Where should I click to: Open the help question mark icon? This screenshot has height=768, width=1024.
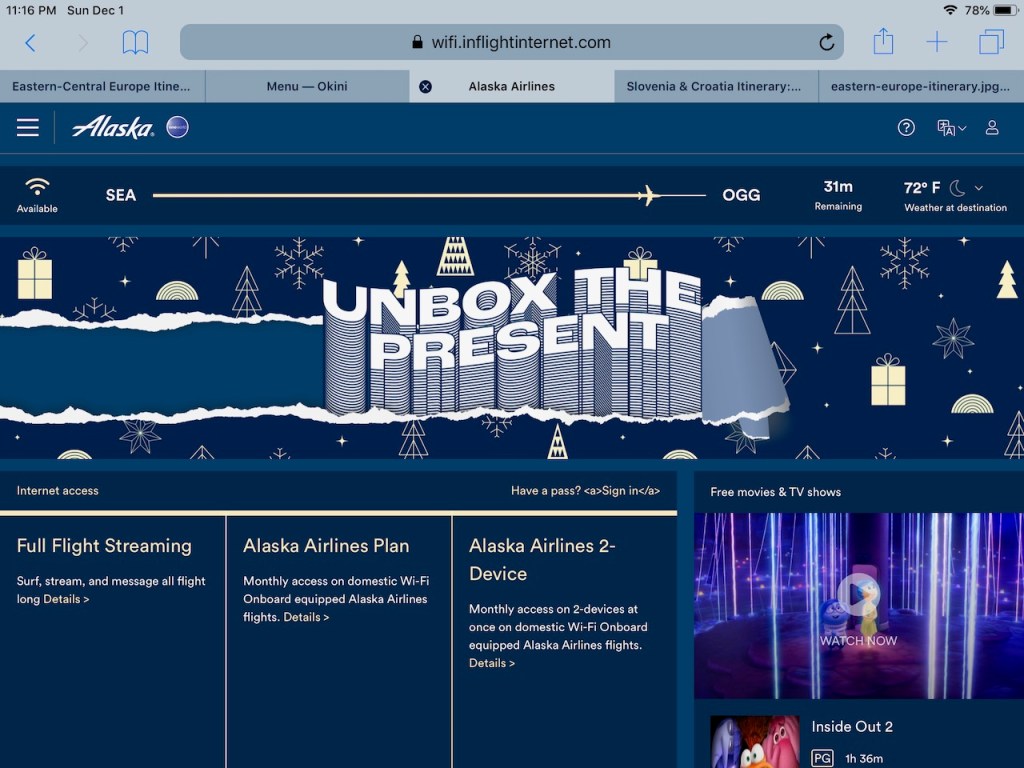906,127
